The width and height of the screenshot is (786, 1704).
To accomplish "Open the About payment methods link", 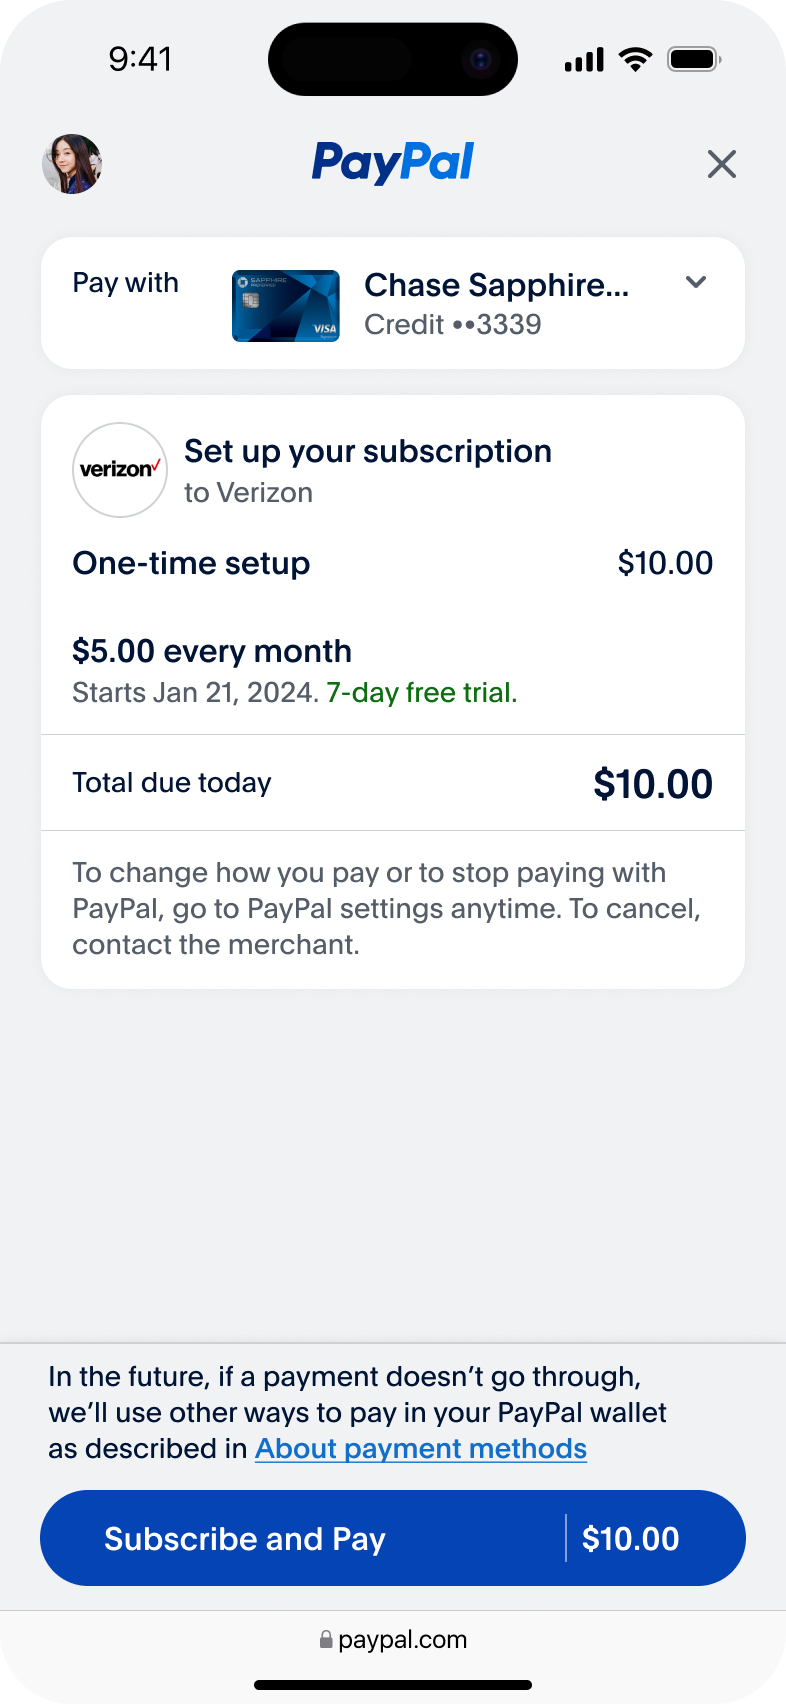I will pyautogui.click(x=421, y=1449).
